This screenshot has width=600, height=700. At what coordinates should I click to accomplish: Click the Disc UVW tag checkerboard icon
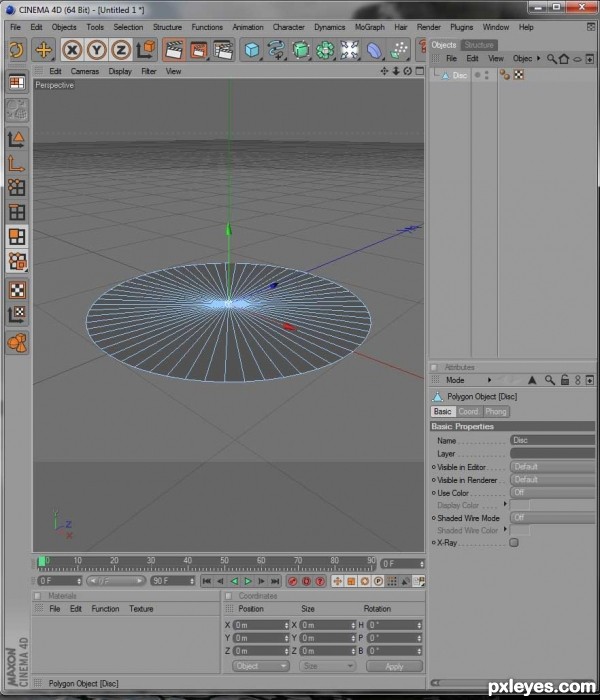coord(519,75)
